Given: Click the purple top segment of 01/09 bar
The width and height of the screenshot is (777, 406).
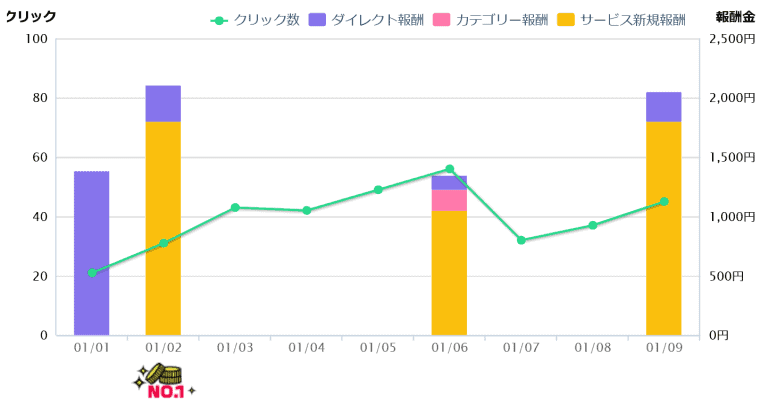Looking at the screenshot, I should pyautogui.click(x=663, y=106).
